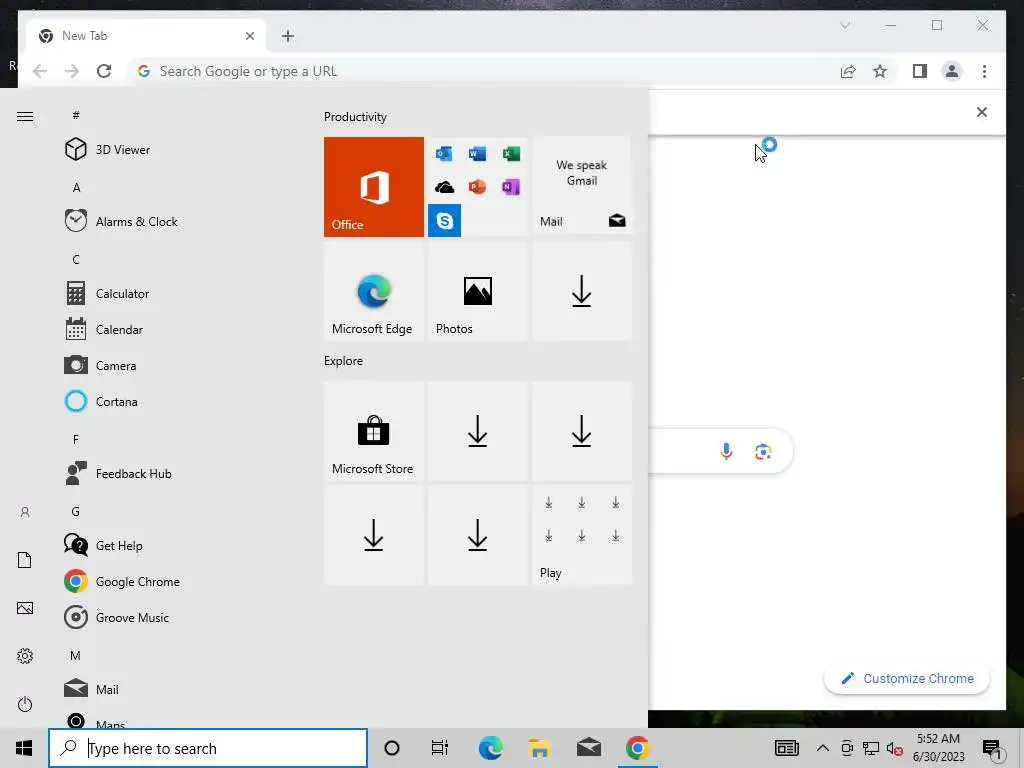This screenshot has height=768, width=1024.
Task: Show hidden system tray icons
Action: tap(823, 748)
